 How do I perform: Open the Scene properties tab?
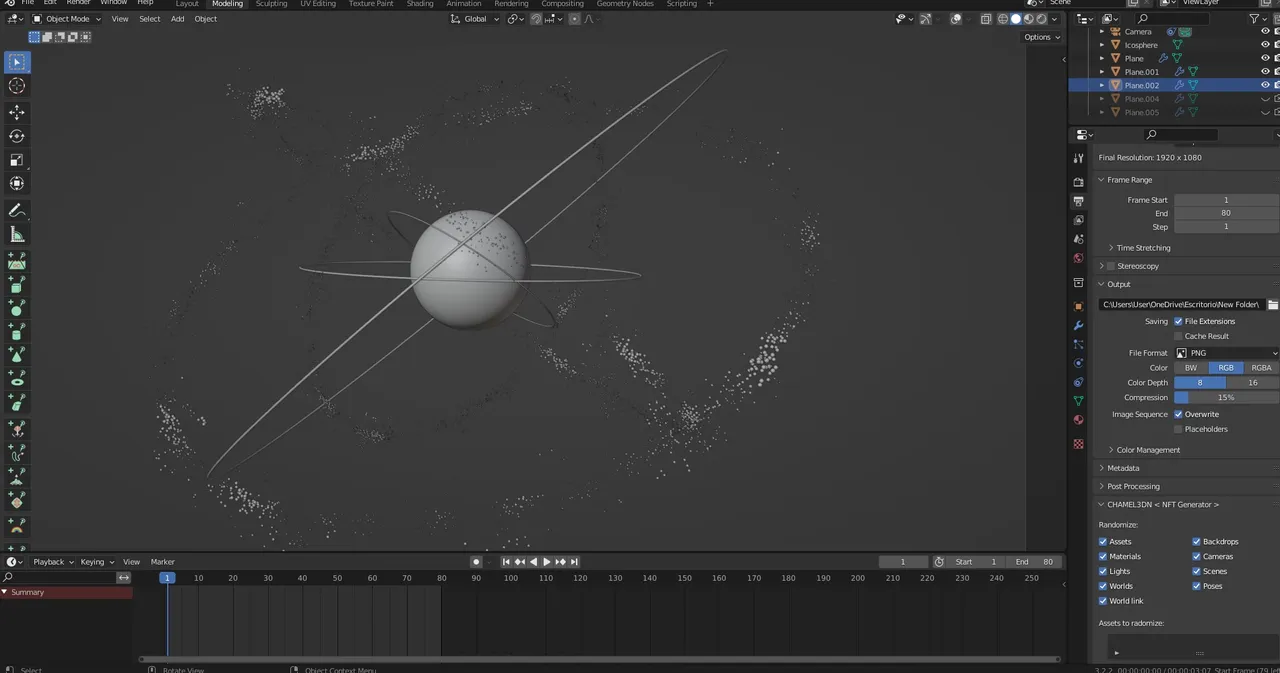1078,239
